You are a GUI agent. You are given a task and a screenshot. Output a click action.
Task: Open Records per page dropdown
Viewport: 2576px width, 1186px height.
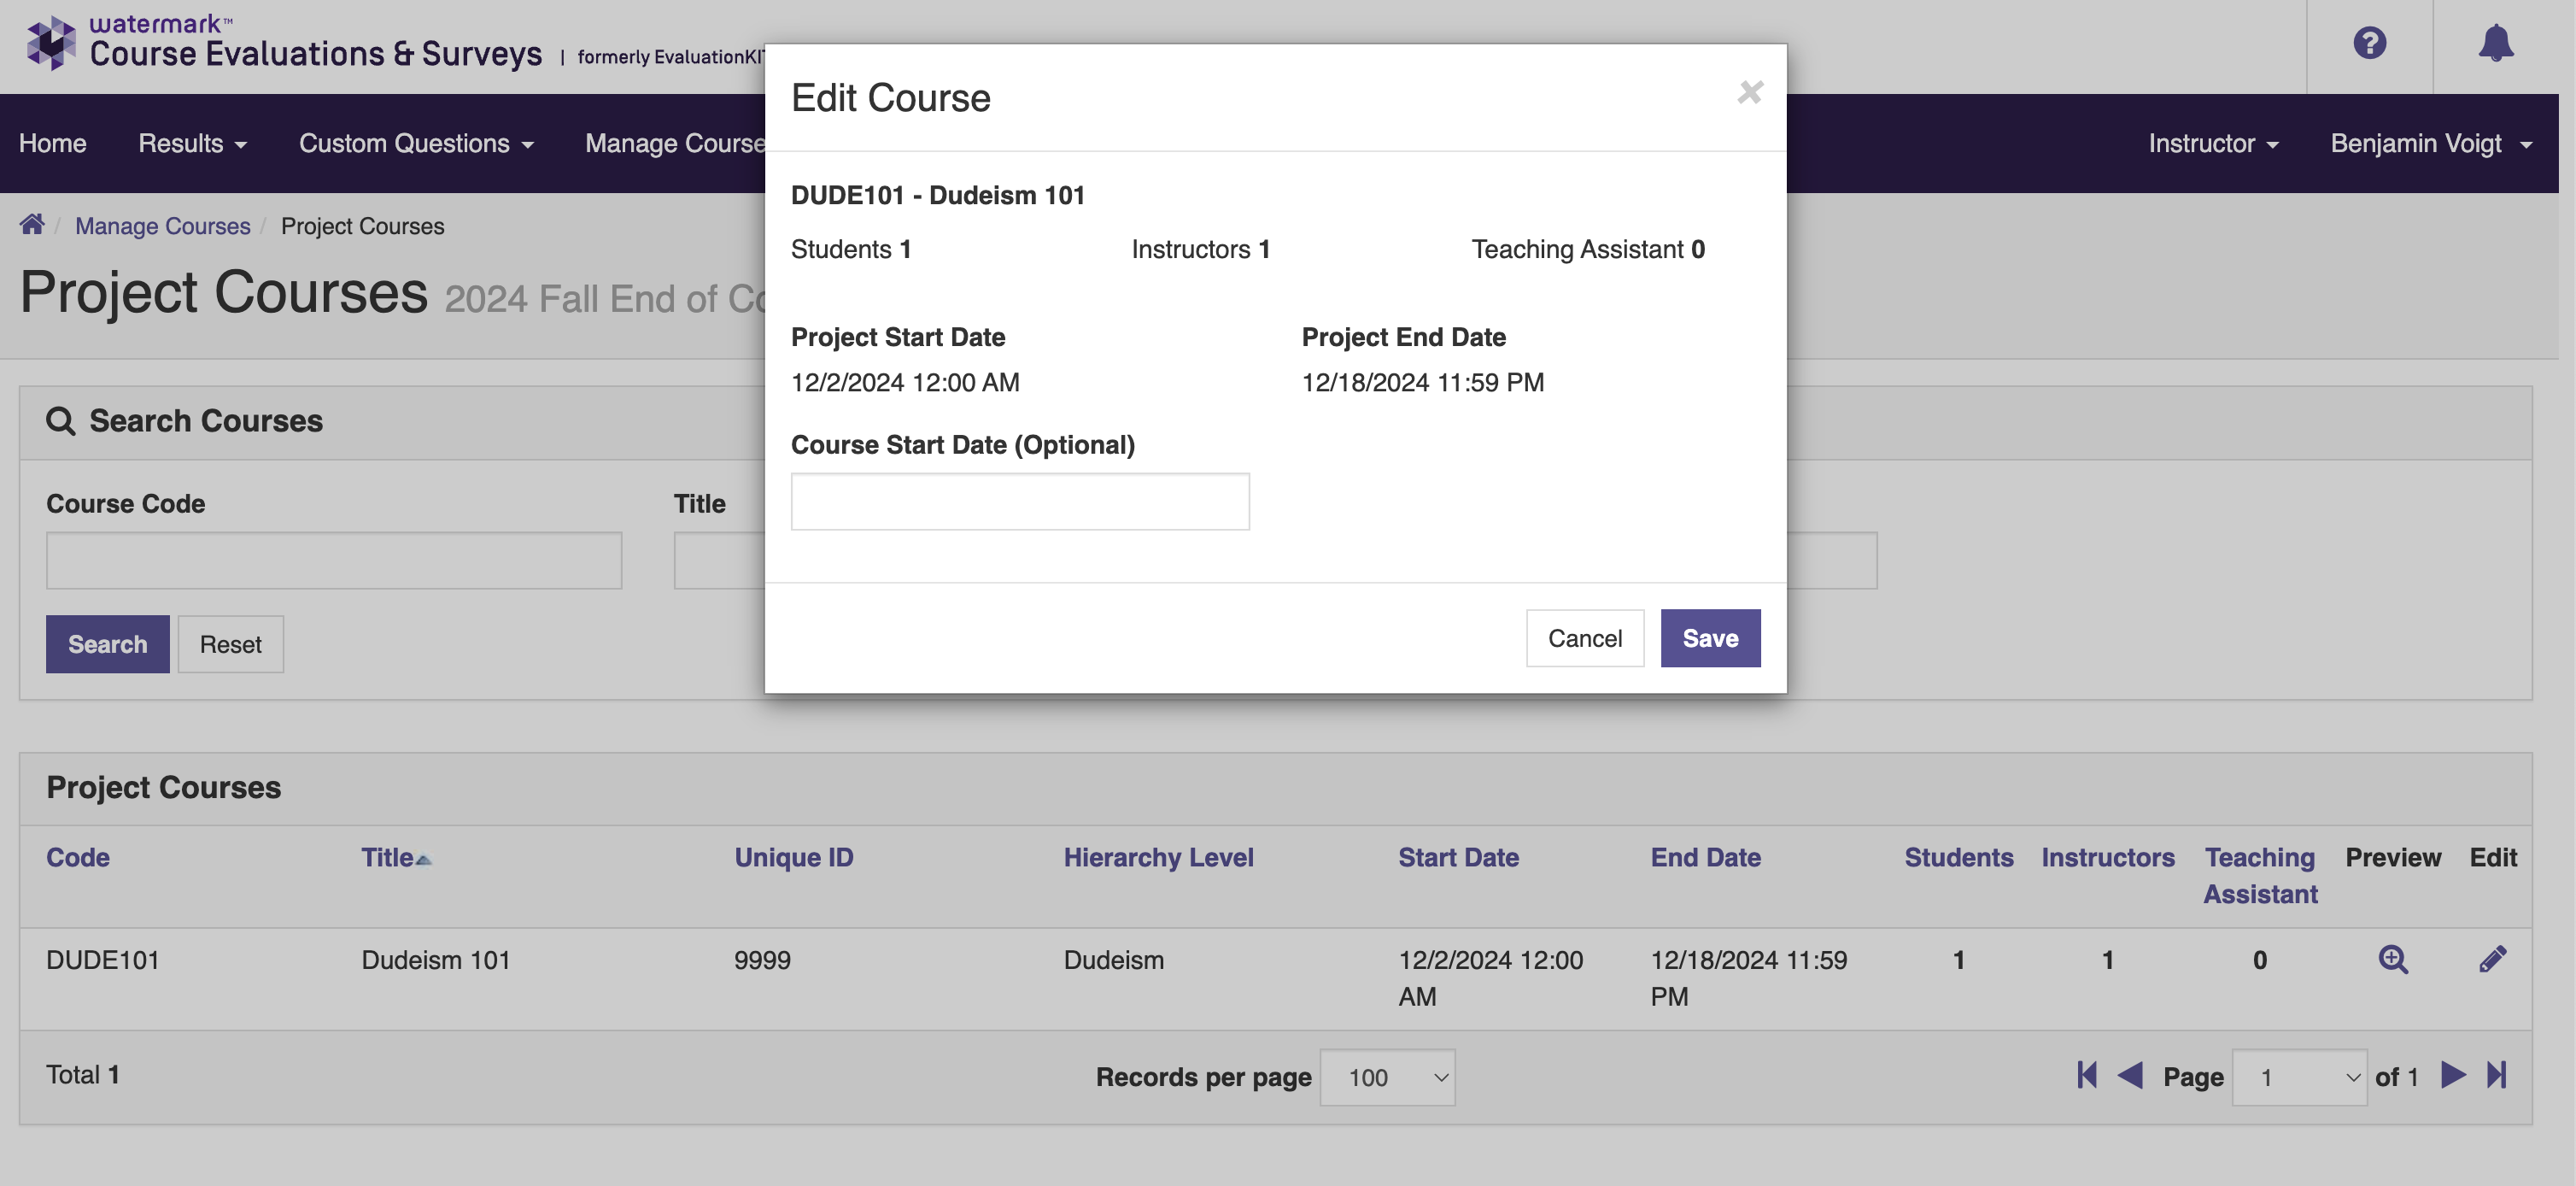pos(1387,1077)
